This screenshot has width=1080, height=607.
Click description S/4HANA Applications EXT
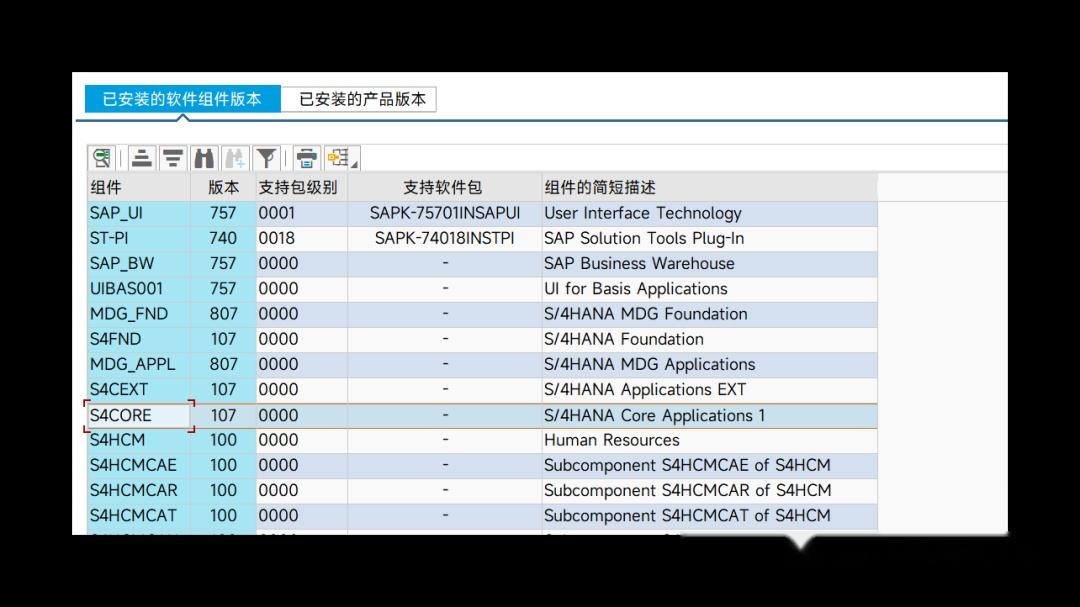[x=709, y=389]
